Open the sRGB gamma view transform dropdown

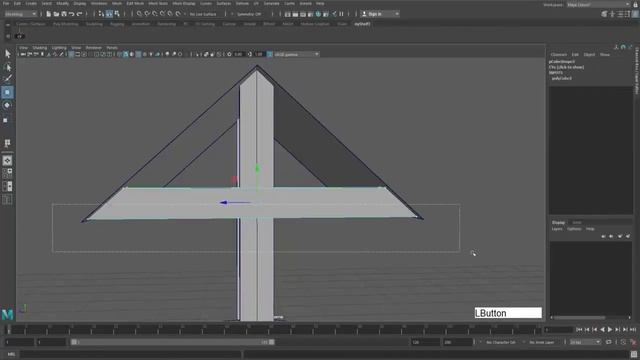point(296,54)
